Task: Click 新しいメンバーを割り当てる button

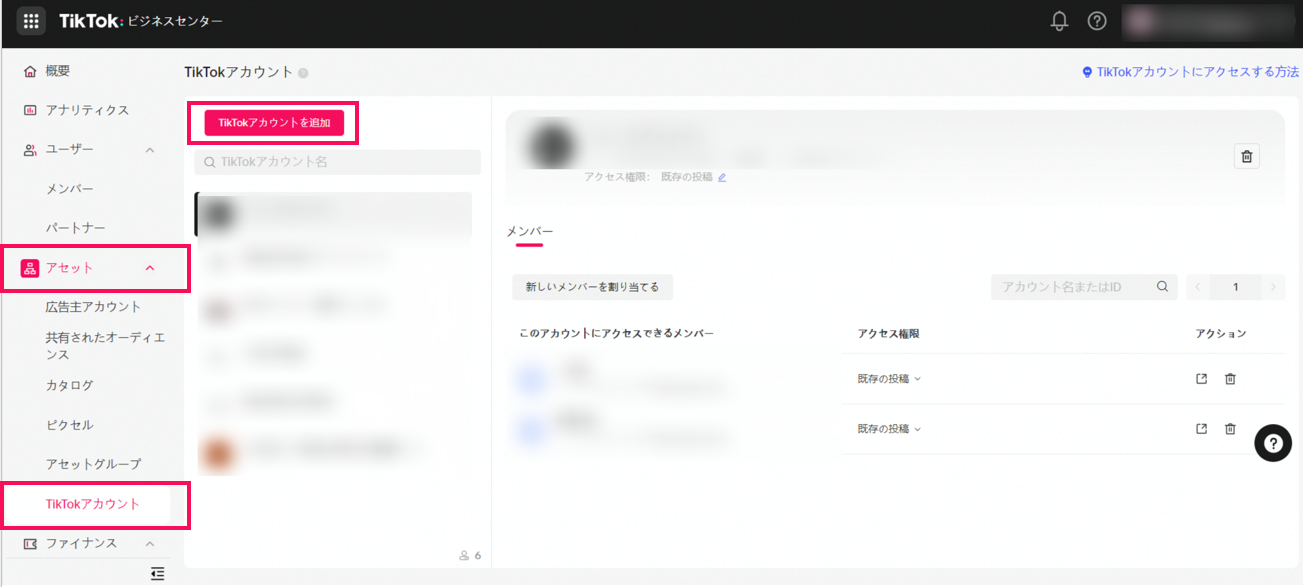Action: (592, 287)
